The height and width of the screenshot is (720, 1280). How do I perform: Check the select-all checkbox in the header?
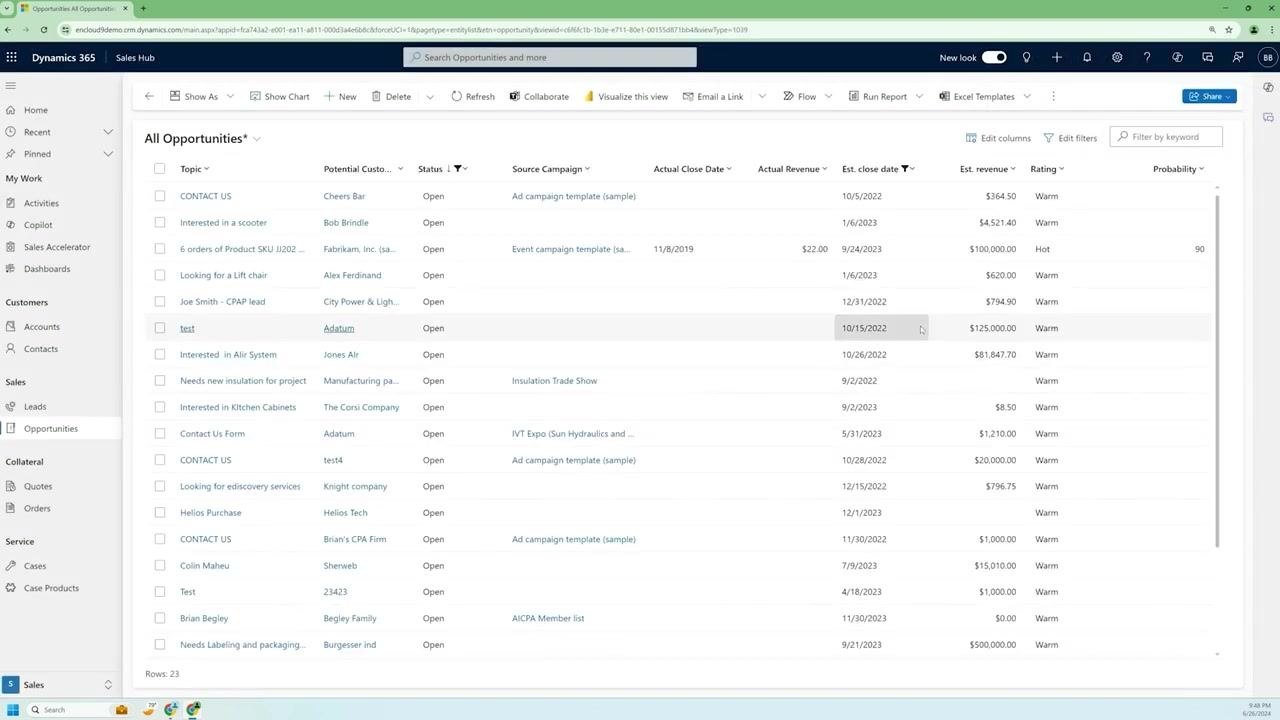point(160,169)
